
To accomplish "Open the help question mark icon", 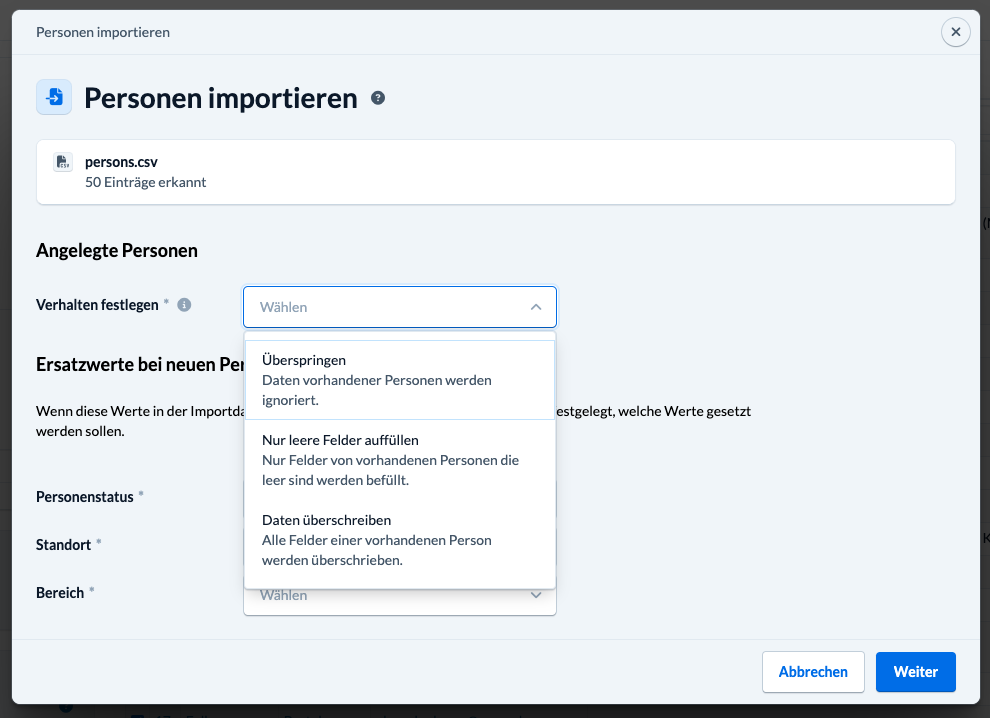I will coord(378,98).
